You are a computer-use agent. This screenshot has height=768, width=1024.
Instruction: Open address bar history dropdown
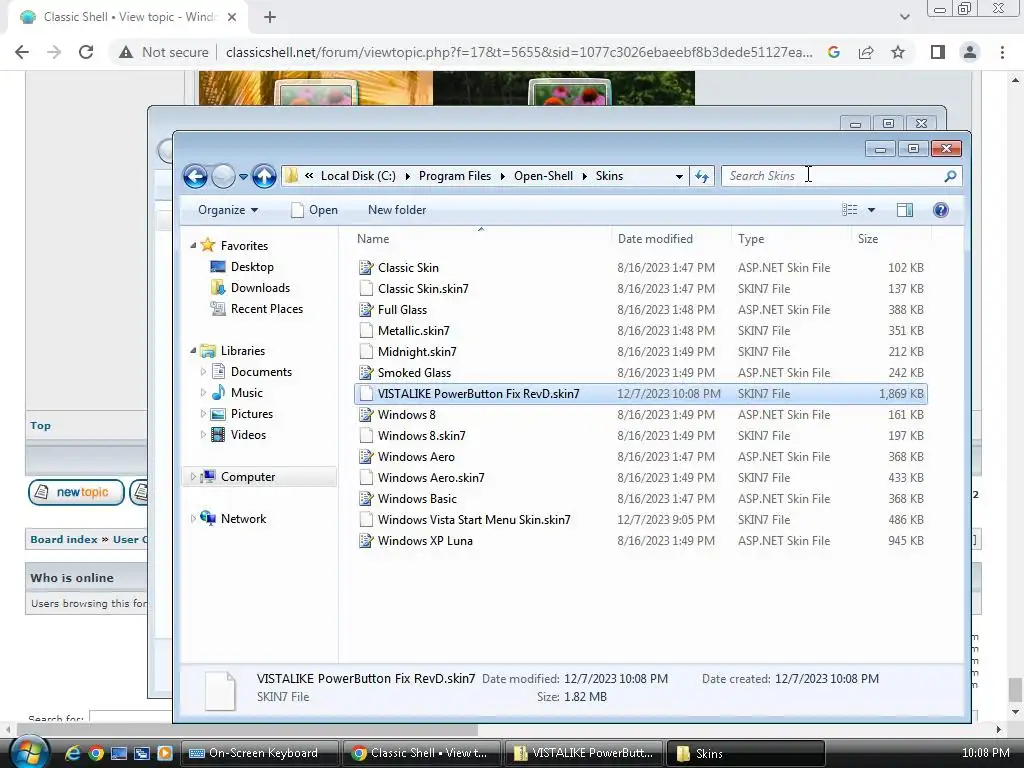click(x=679, y=176)
